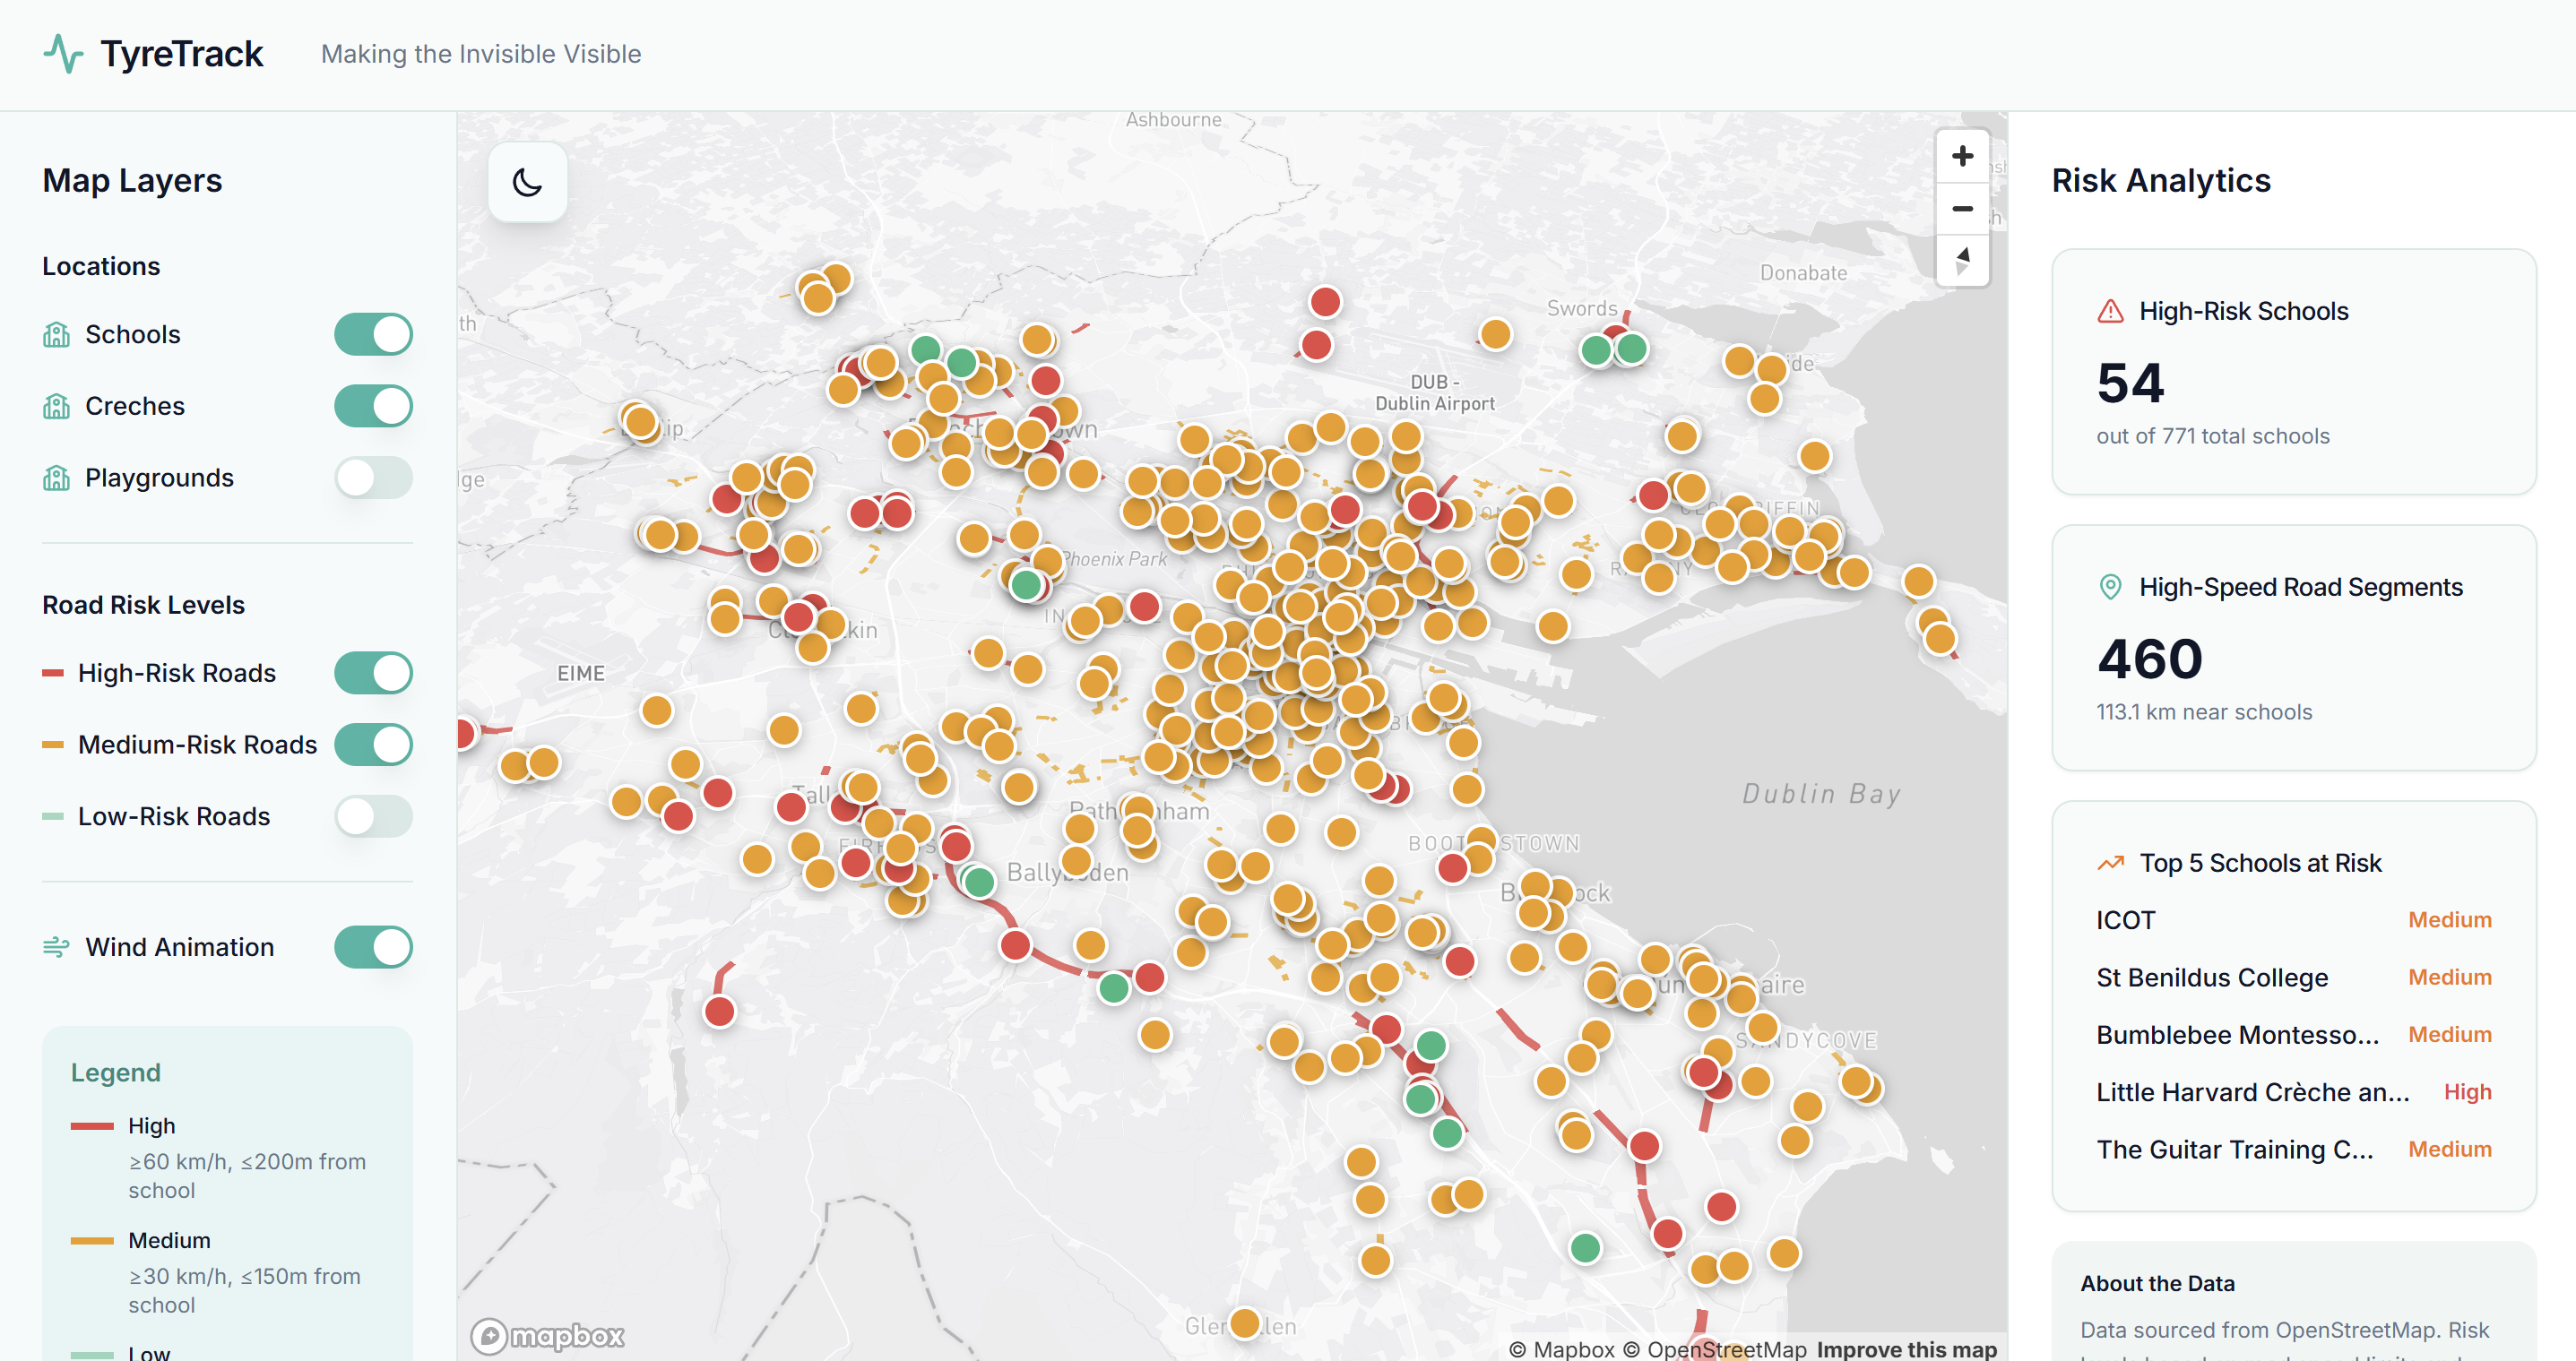
Task: Hide High-Risk Roads on map
Action: 373,673
